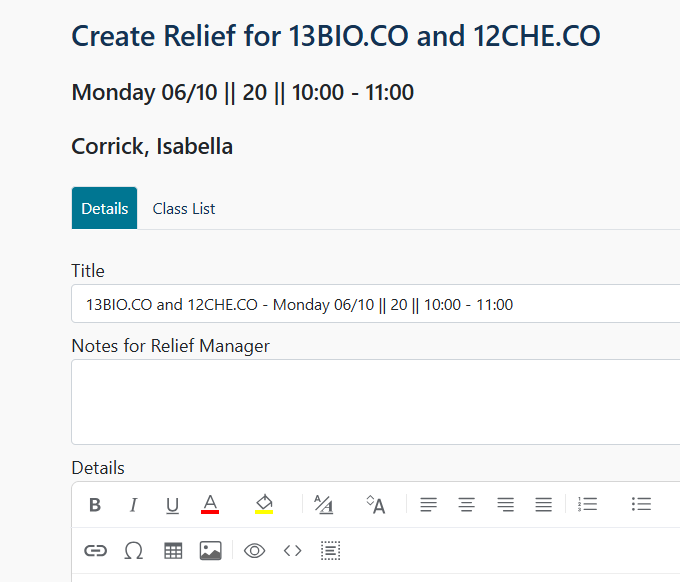Image resolution: width=680 pixels, height=582 pixels.
Task: Justify text in the editor
Action: pyautogui.click(x=543, y=505)
